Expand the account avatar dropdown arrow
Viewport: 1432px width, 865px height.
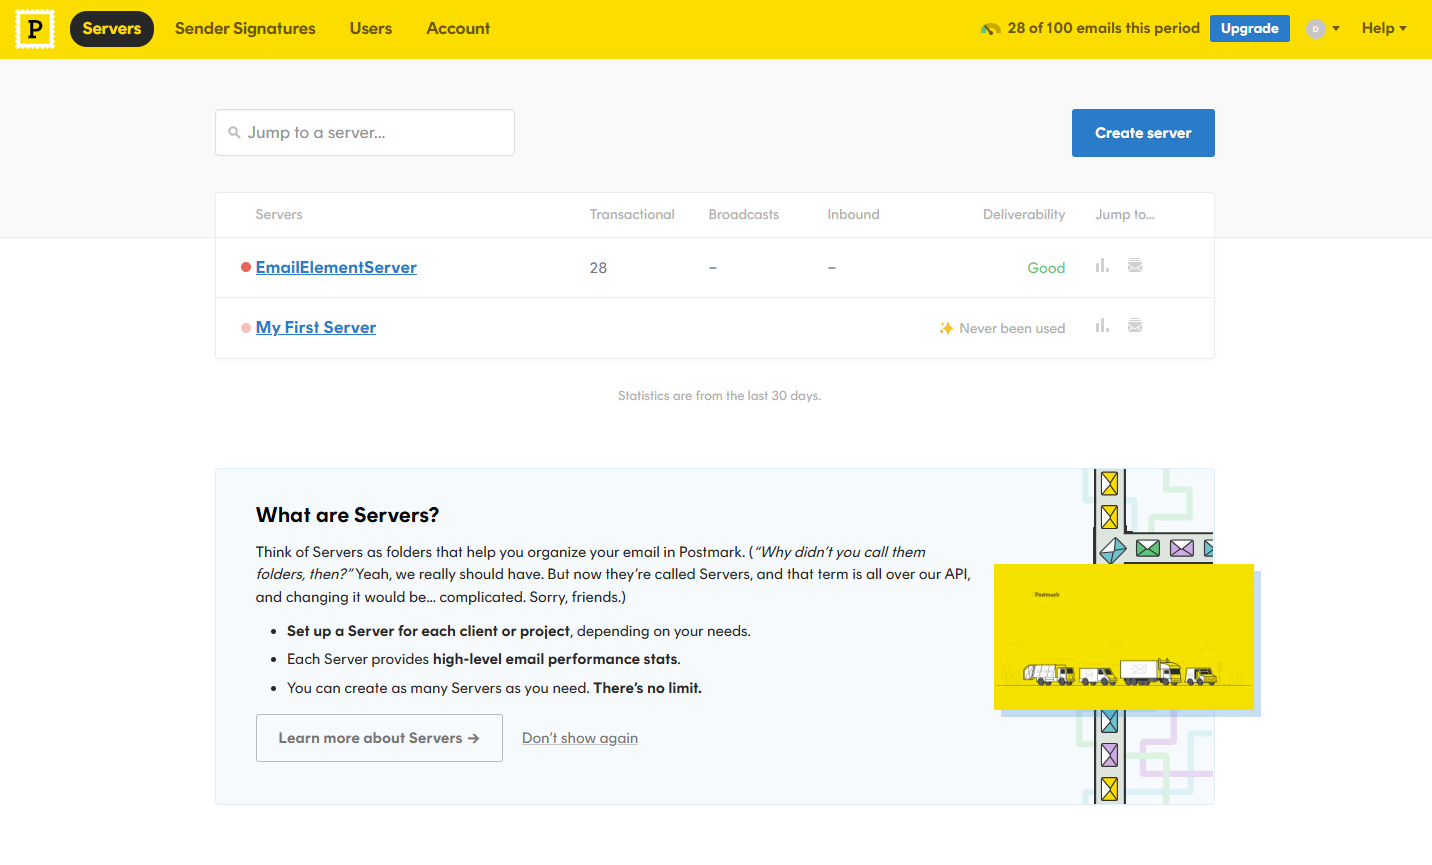point(1336,29)
